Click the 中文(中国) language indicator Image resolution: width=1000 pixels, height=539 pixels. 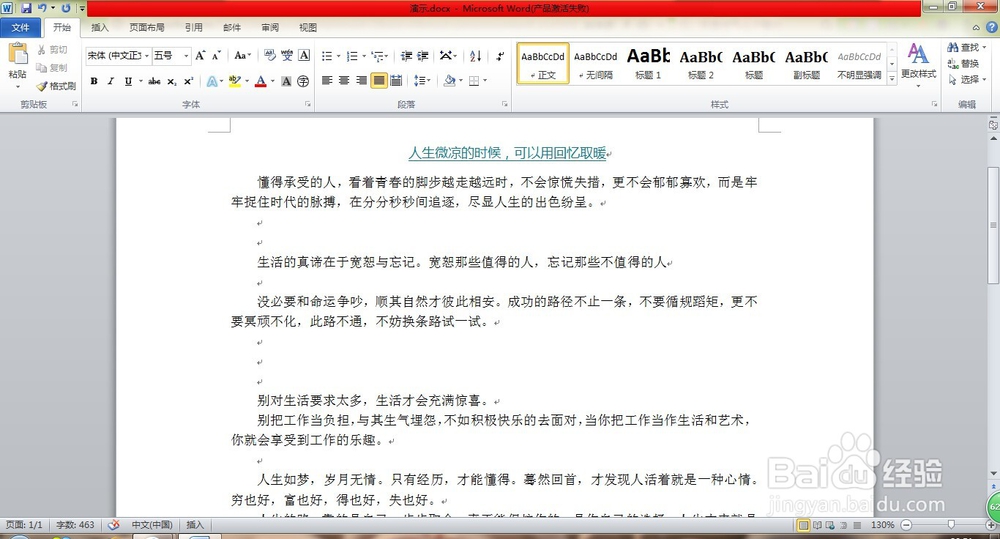[152, 525]
